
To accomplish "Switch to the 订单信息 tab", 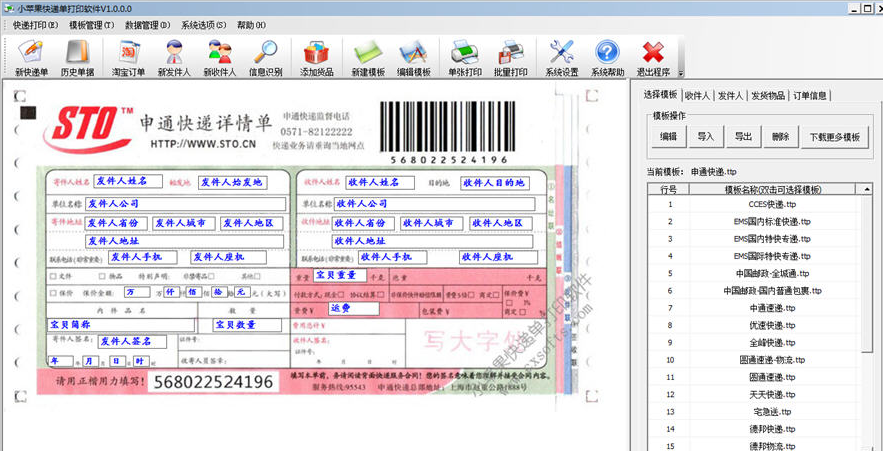I will point(809,96).
